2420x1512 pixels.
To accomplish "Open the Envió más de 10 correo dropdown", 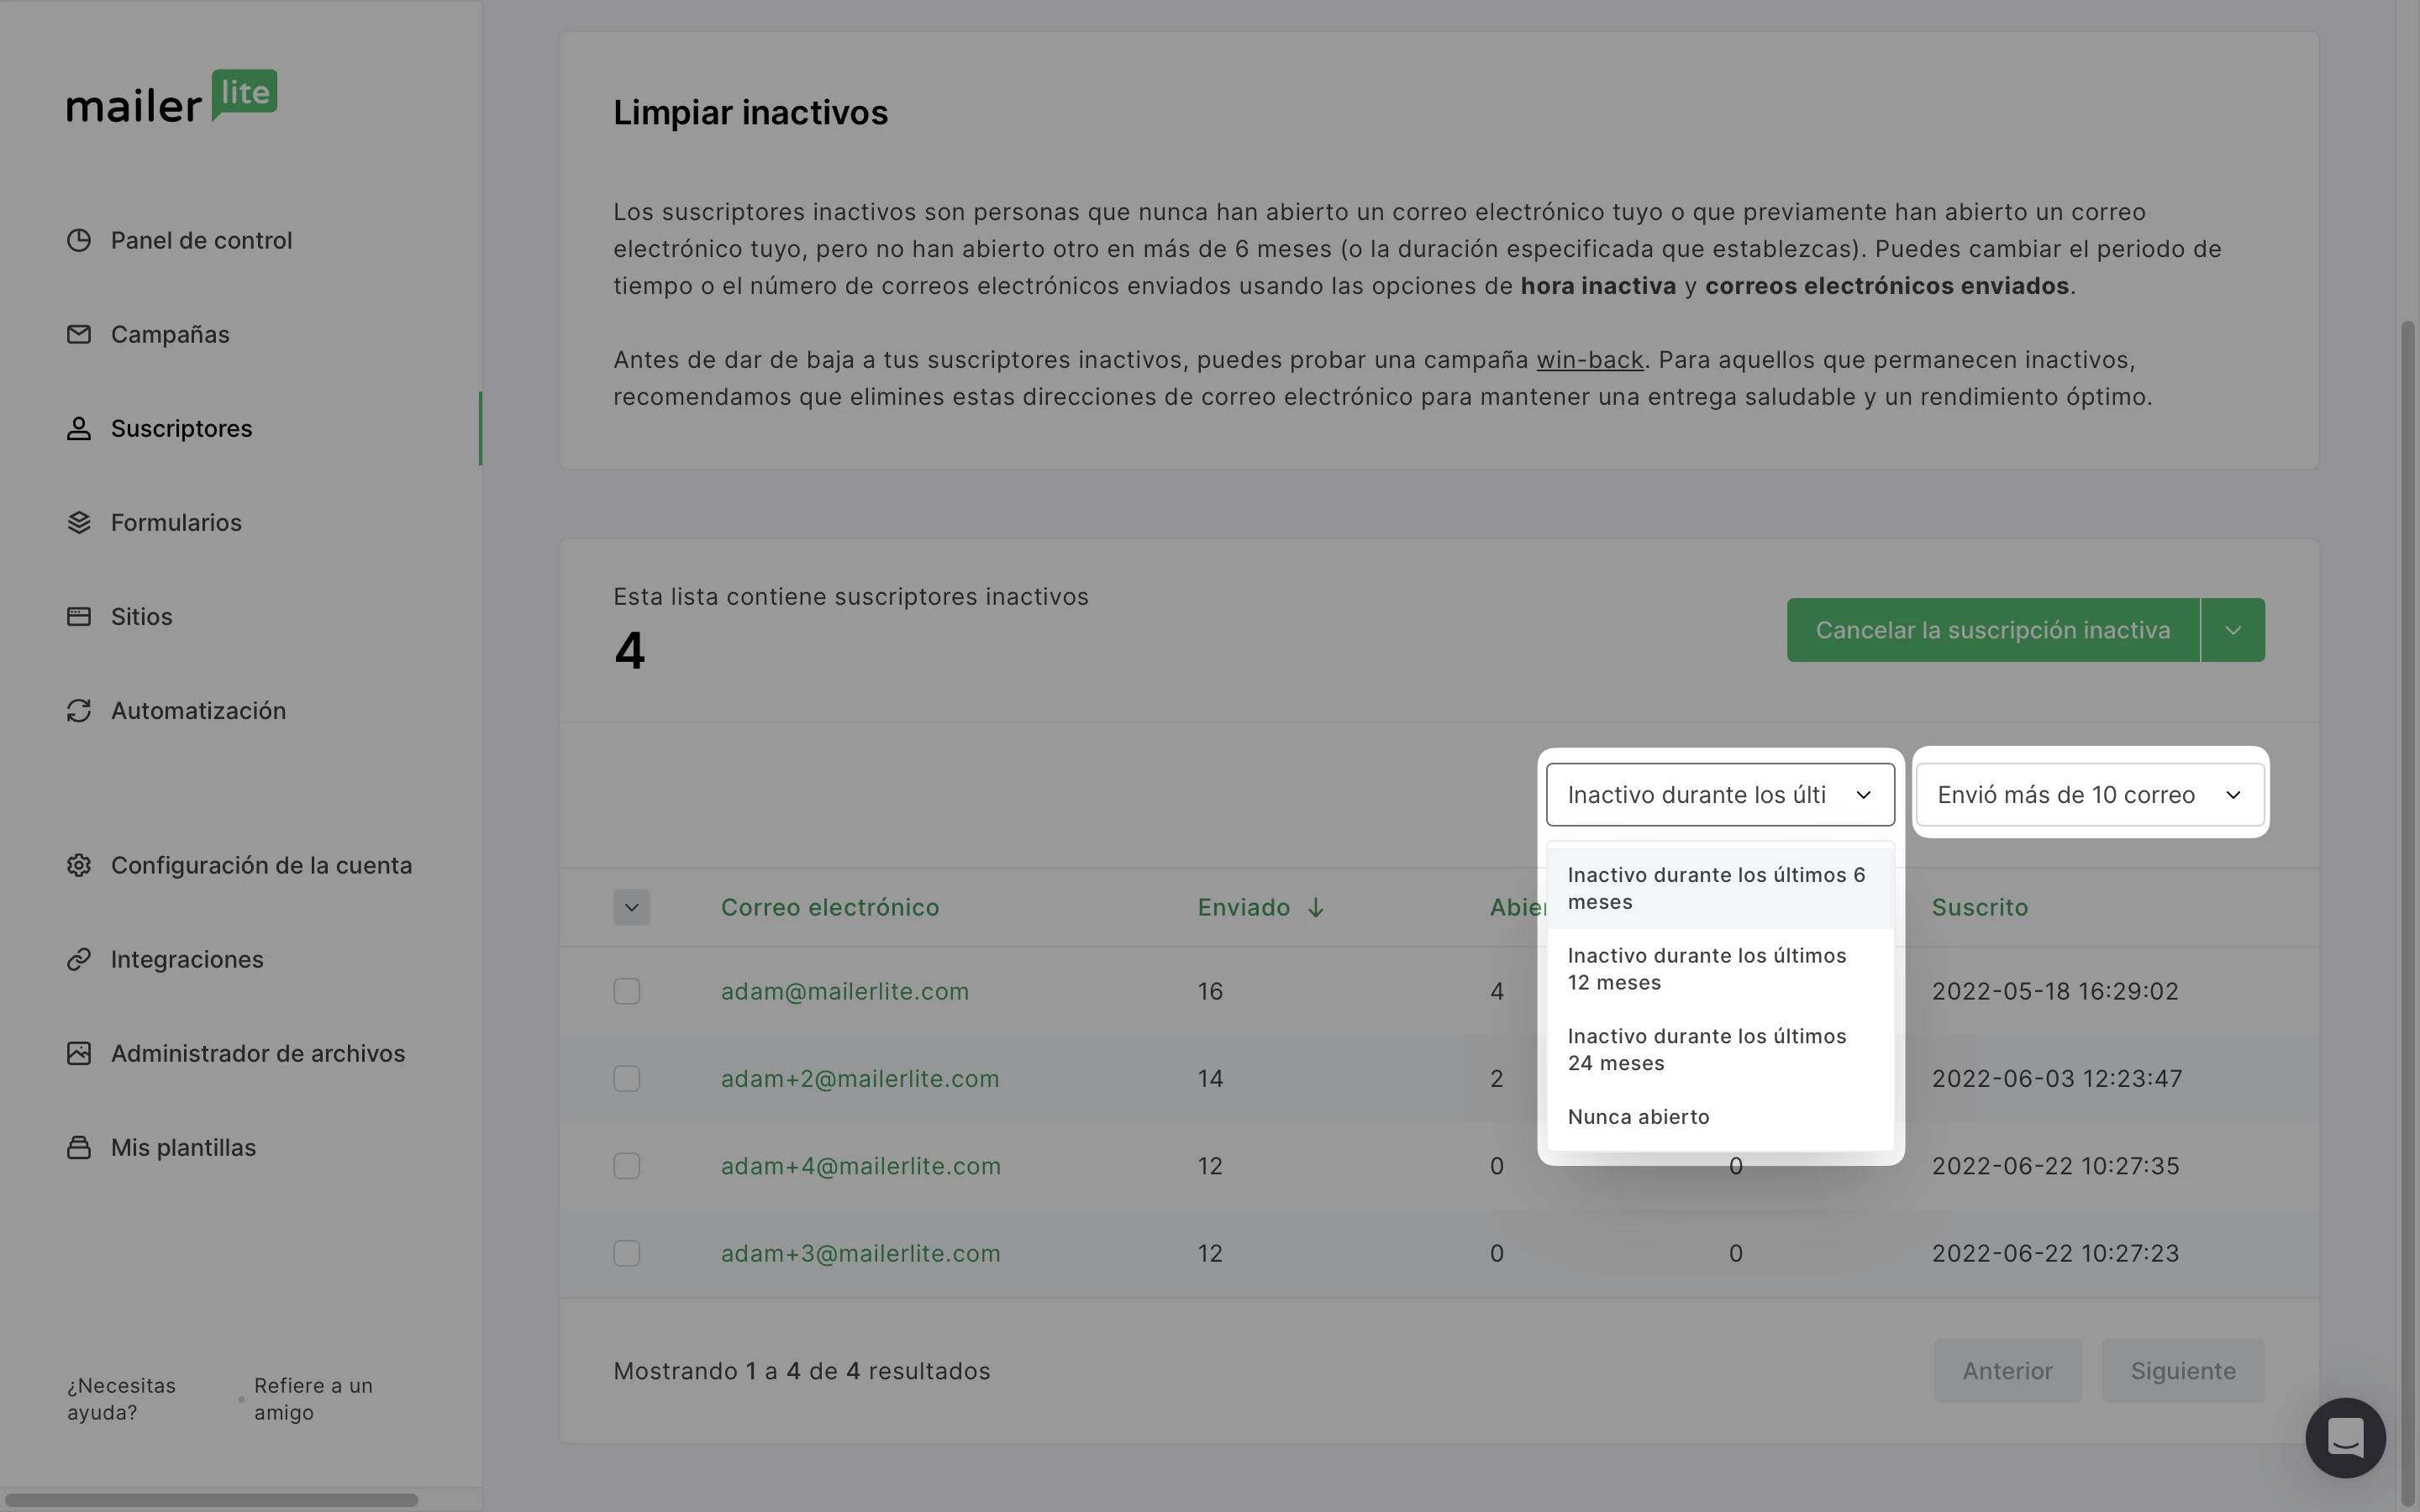I will (x=2089, y=795).
